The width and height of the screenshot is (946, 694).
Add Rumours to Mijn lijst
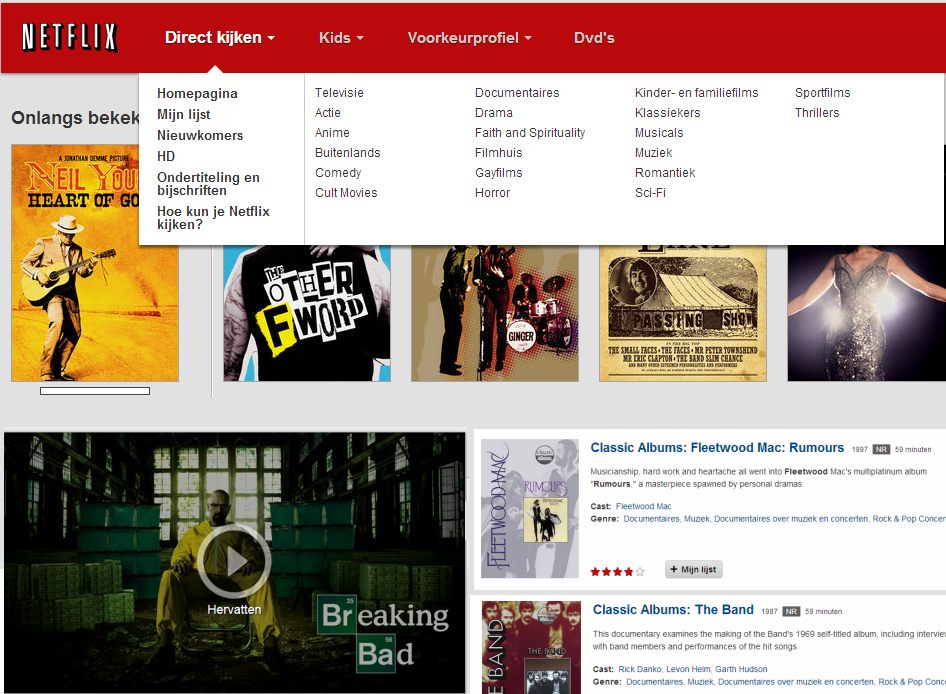(693, 569)
